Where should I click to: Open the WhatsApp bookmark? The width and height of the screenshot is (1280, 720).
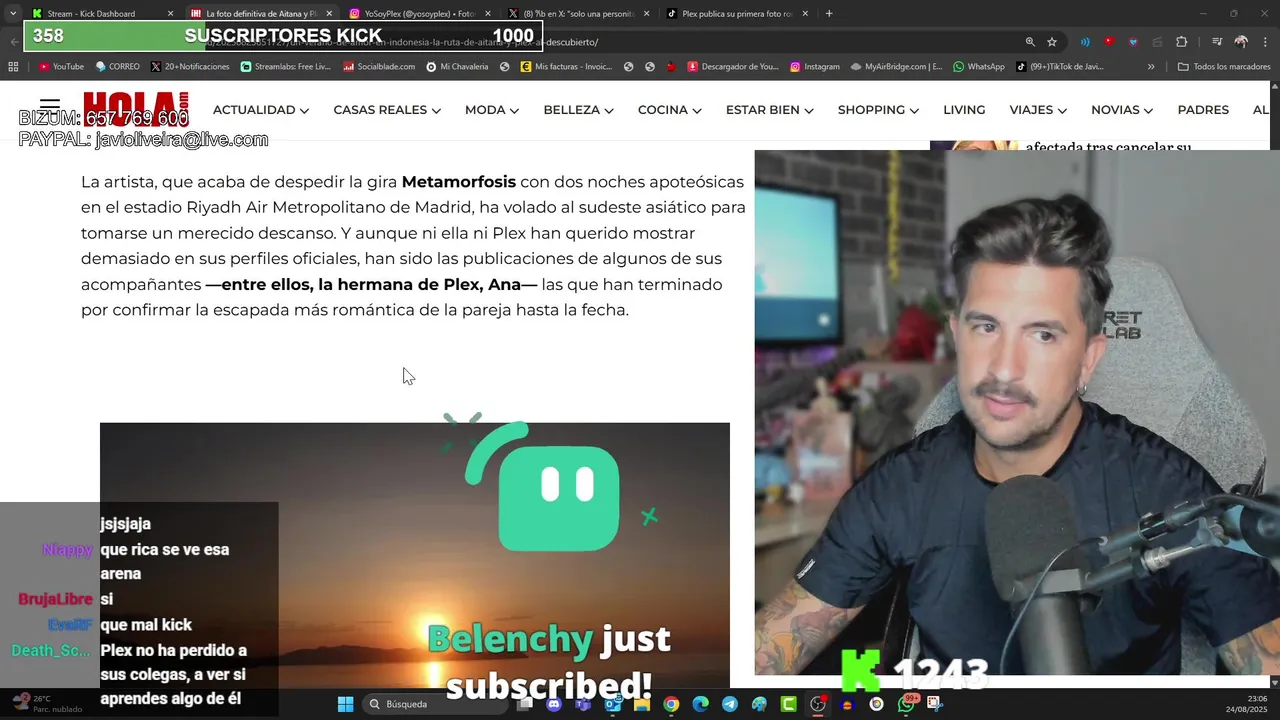[979, 67]
